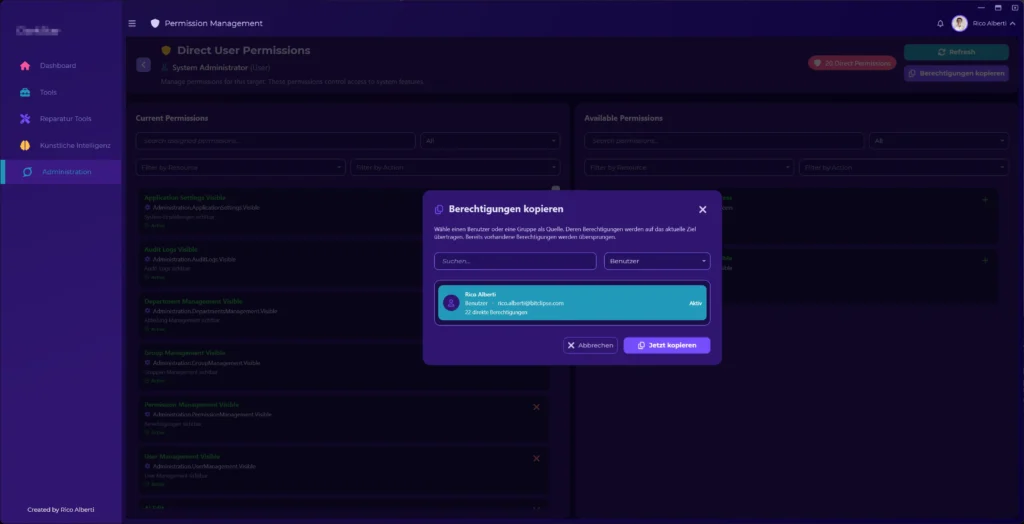Open the All dropdown in Current Permissions
1024x524 pixels.
pyautogui.click(x=490, y=140)
